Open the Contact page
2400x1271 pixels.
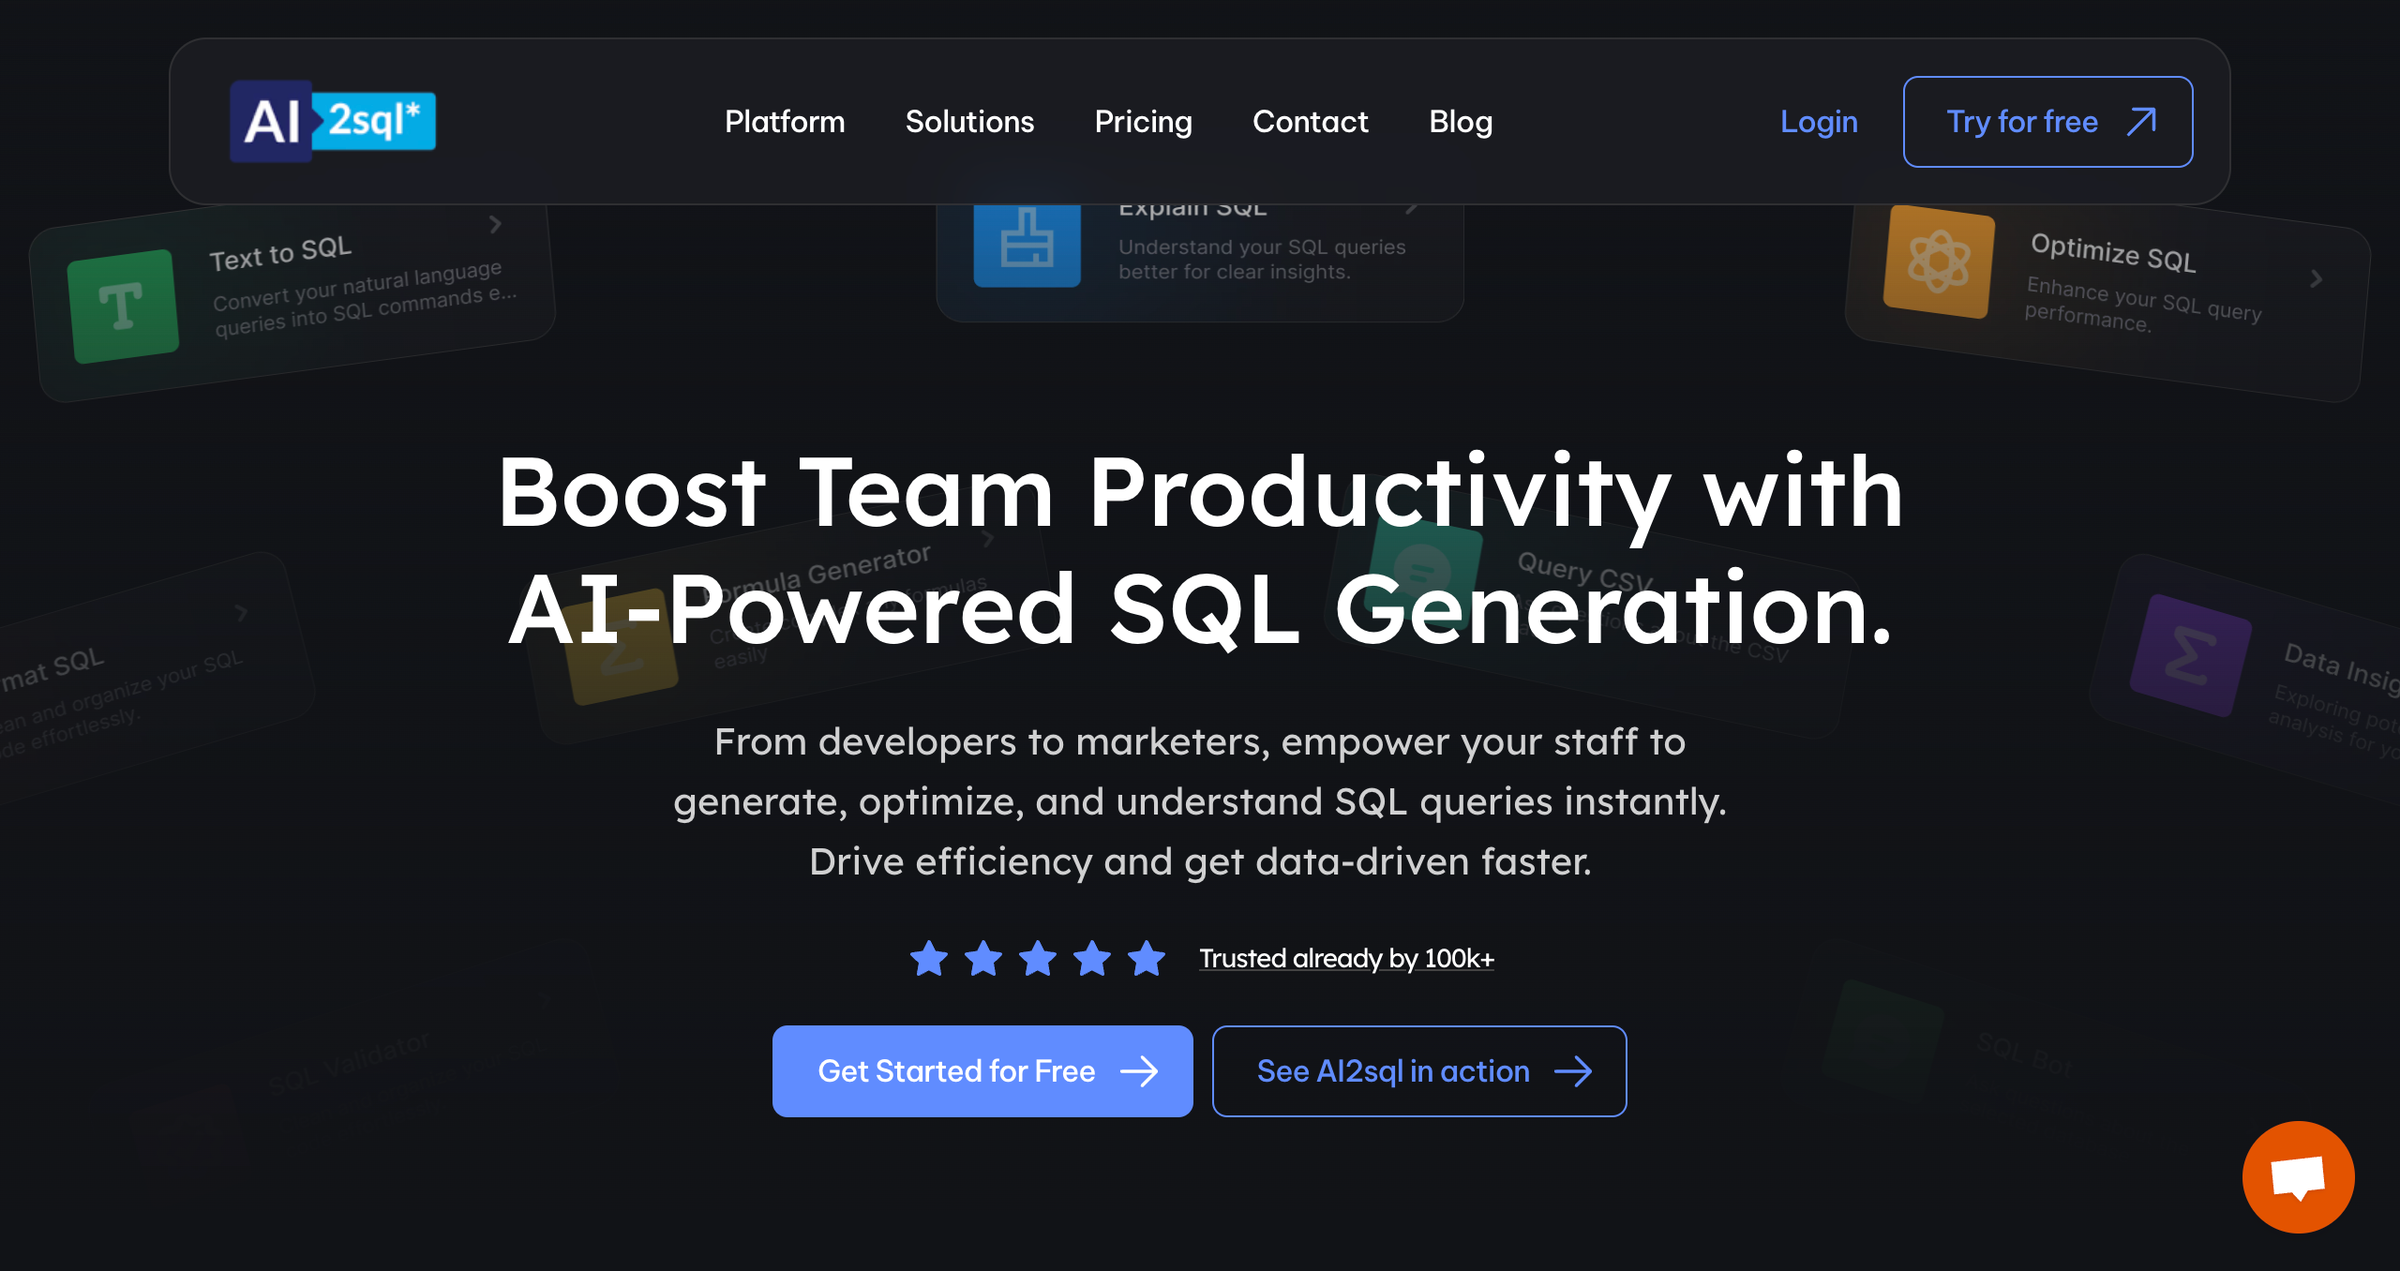1310,122
